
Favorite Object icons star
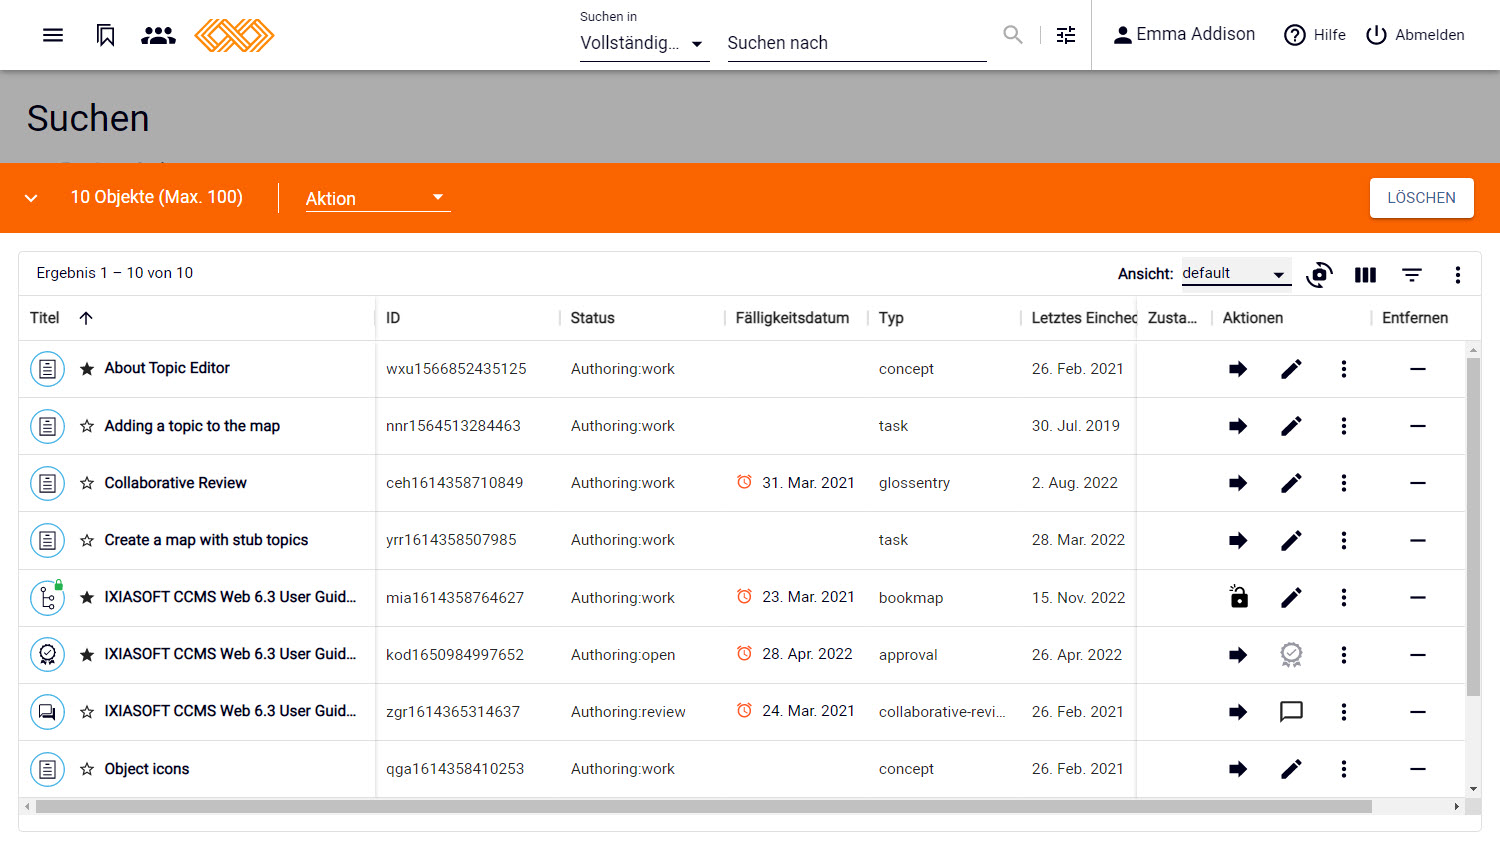click(87, 769)
